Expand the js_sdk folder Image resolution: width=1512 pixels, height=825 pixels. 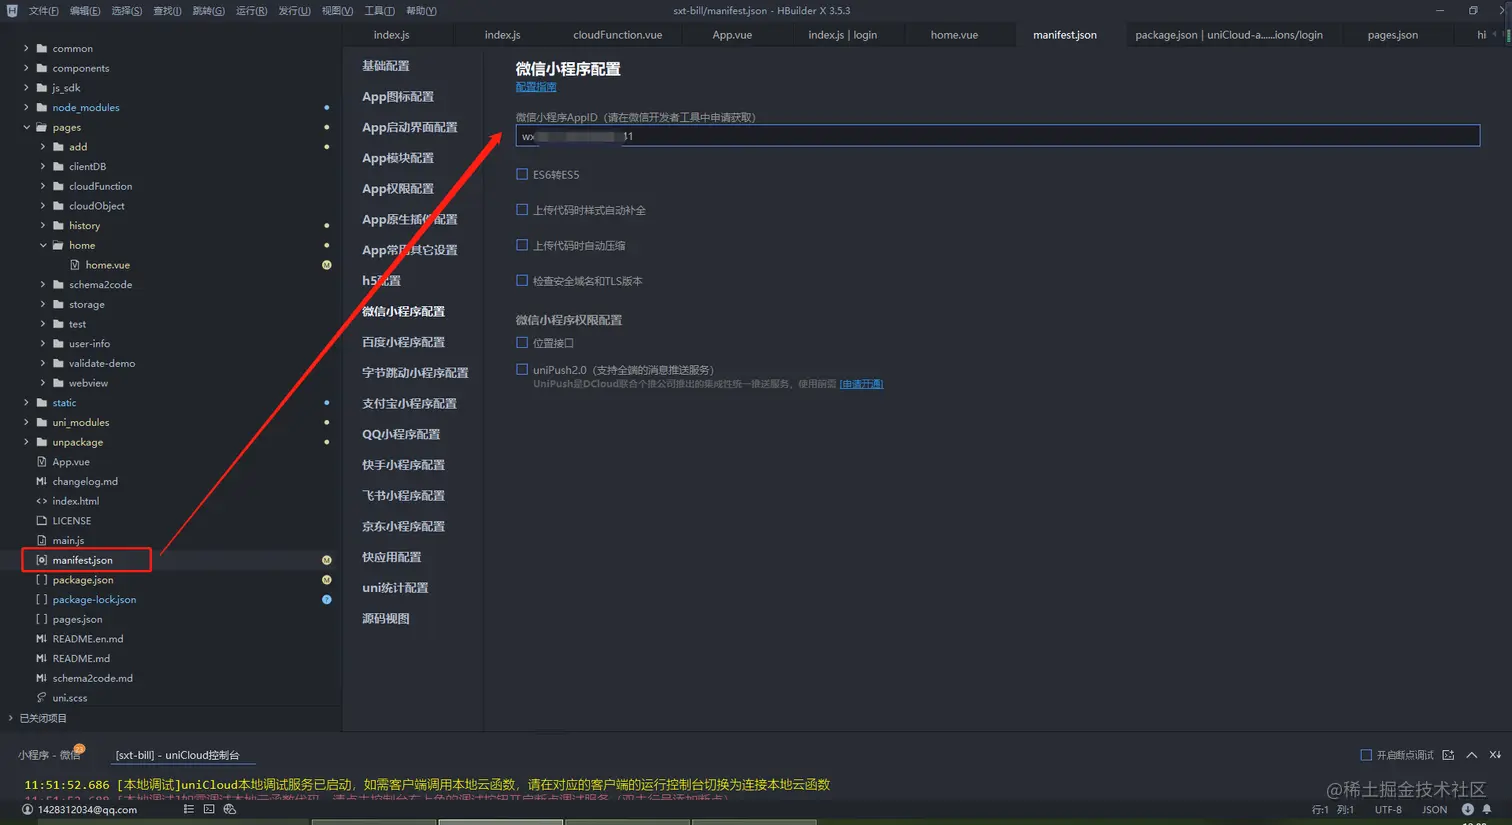coord(26,88)
